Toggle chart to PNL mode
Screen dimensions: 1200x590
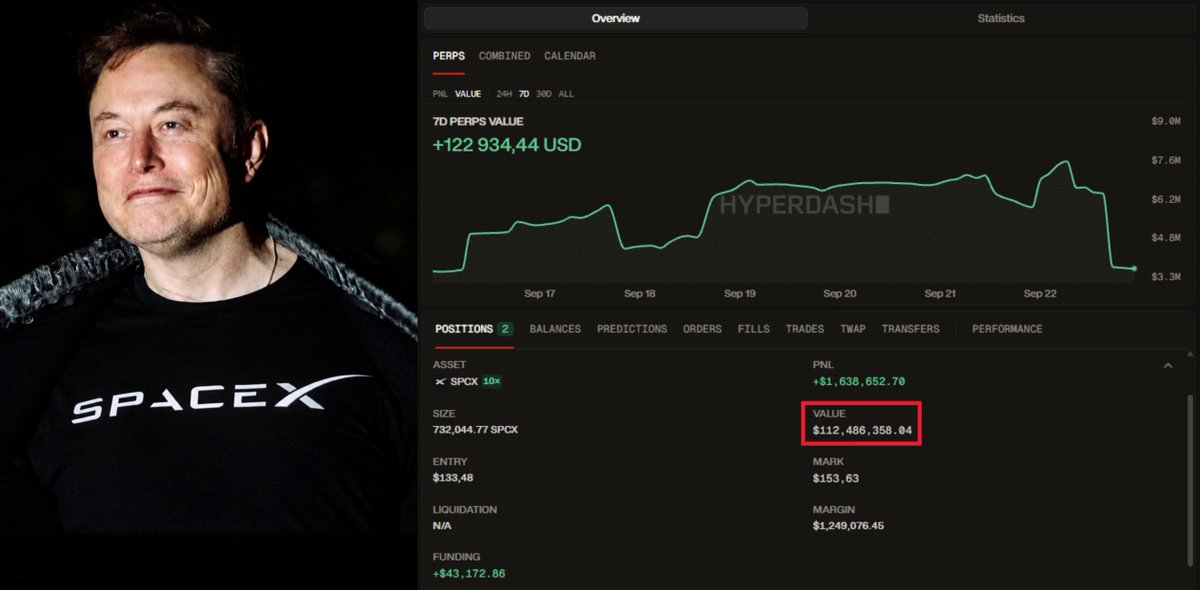point(441,94)
